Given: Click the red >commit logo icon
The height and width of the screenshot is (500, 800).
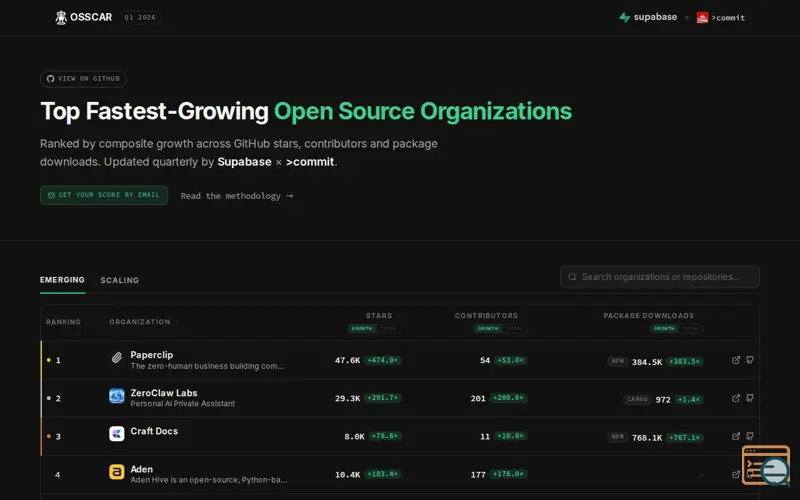Looking at the screenshot, I should 702,17.
